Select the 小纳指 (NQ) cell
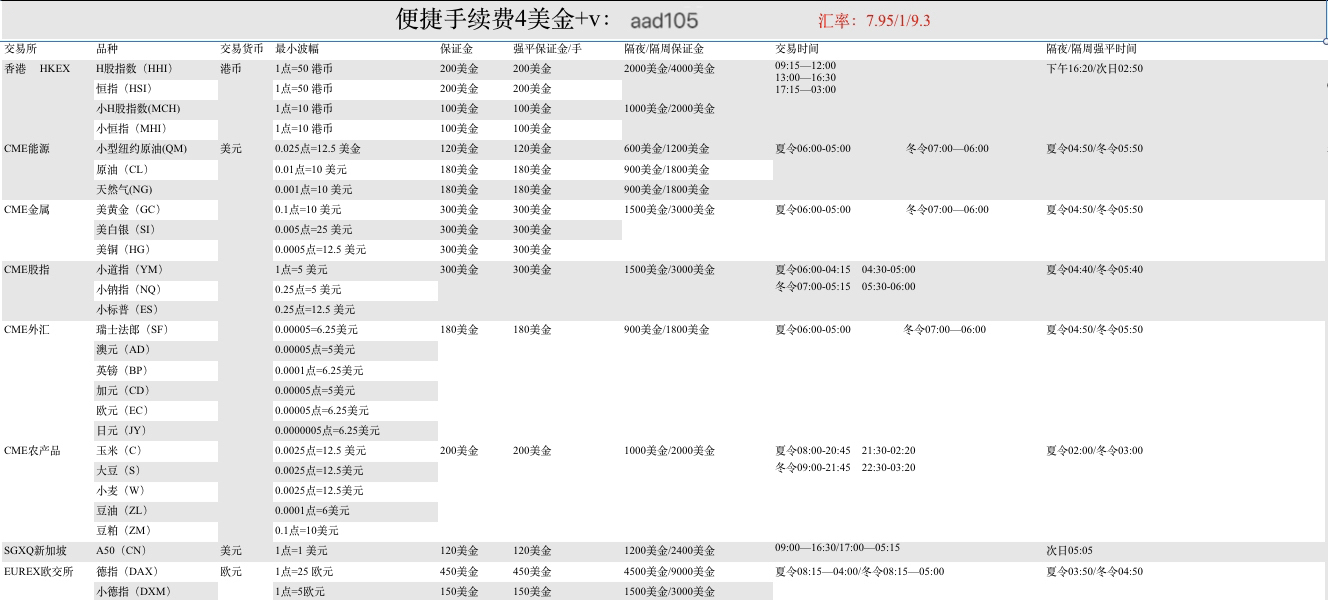This screenshot has width=1328, height=600. [129, 290]
